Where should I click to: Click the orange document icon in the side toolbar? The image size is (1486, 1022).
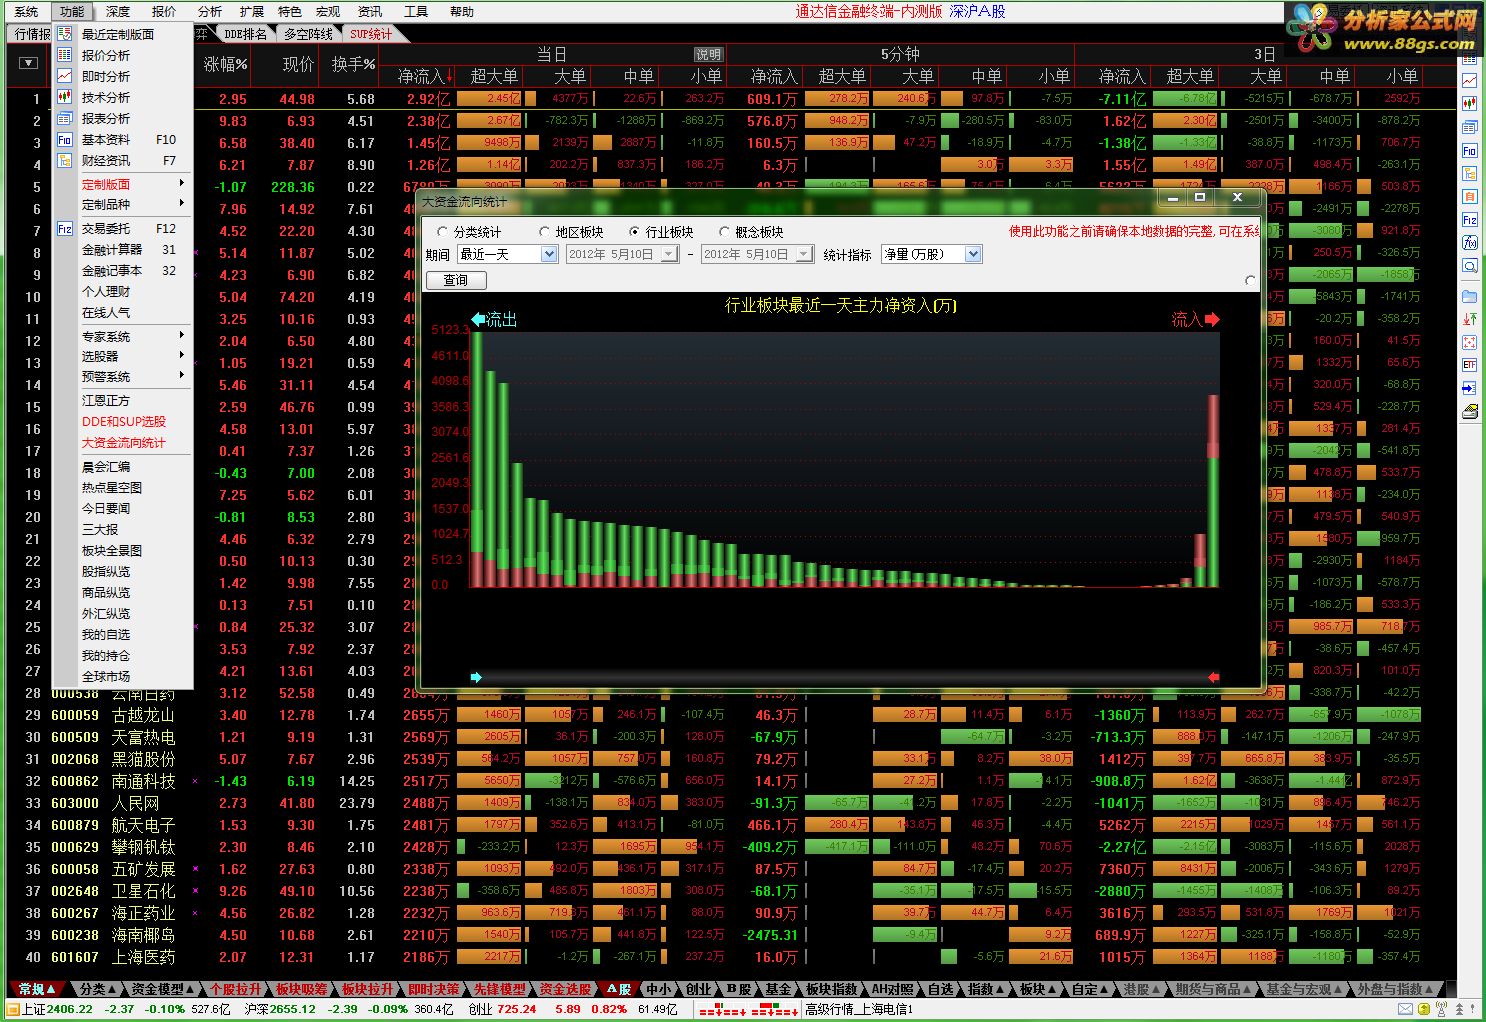1470,197
